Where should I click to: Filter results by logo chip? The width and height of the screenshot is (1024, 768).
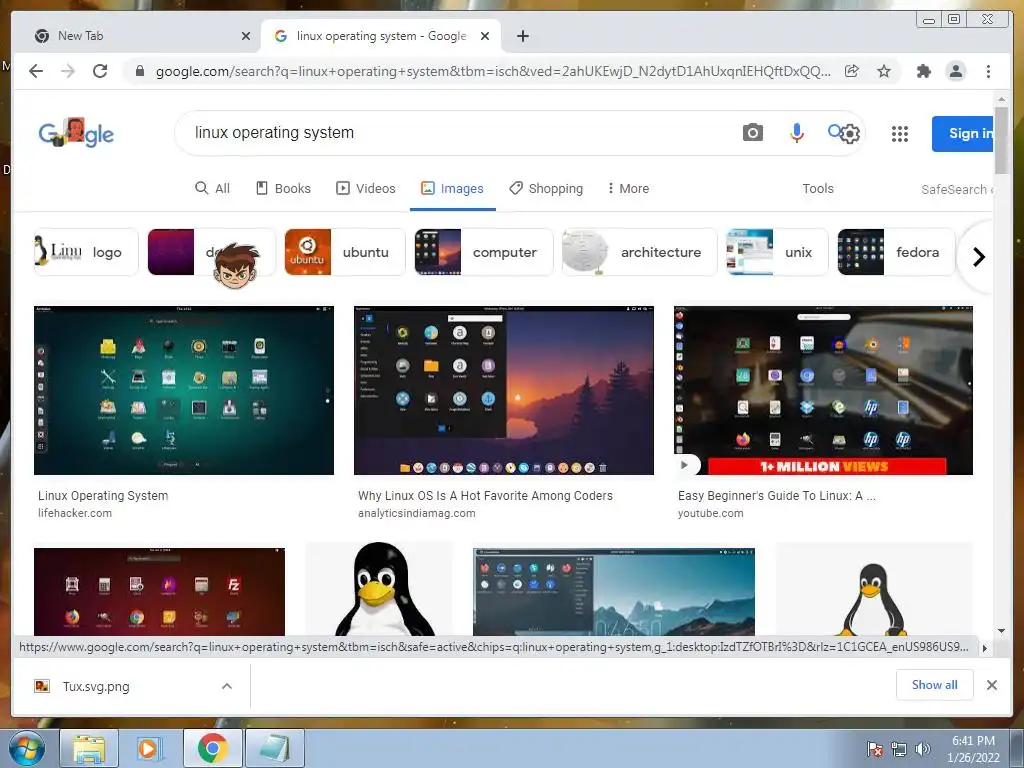(x=86, y=252)
